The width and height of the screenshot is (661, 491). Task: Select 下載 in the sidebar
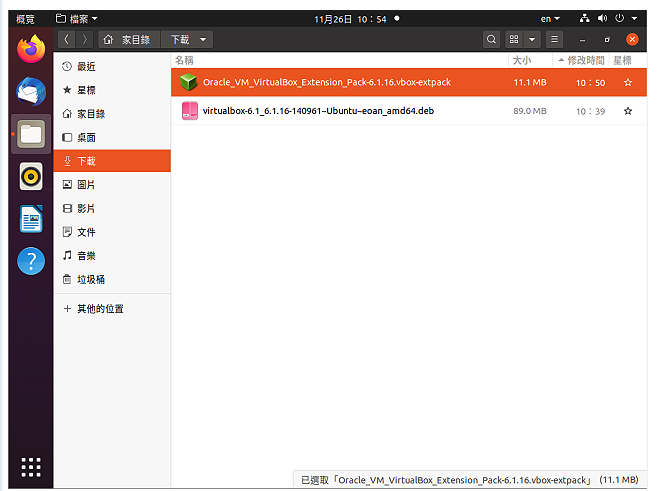pos(112,161)
